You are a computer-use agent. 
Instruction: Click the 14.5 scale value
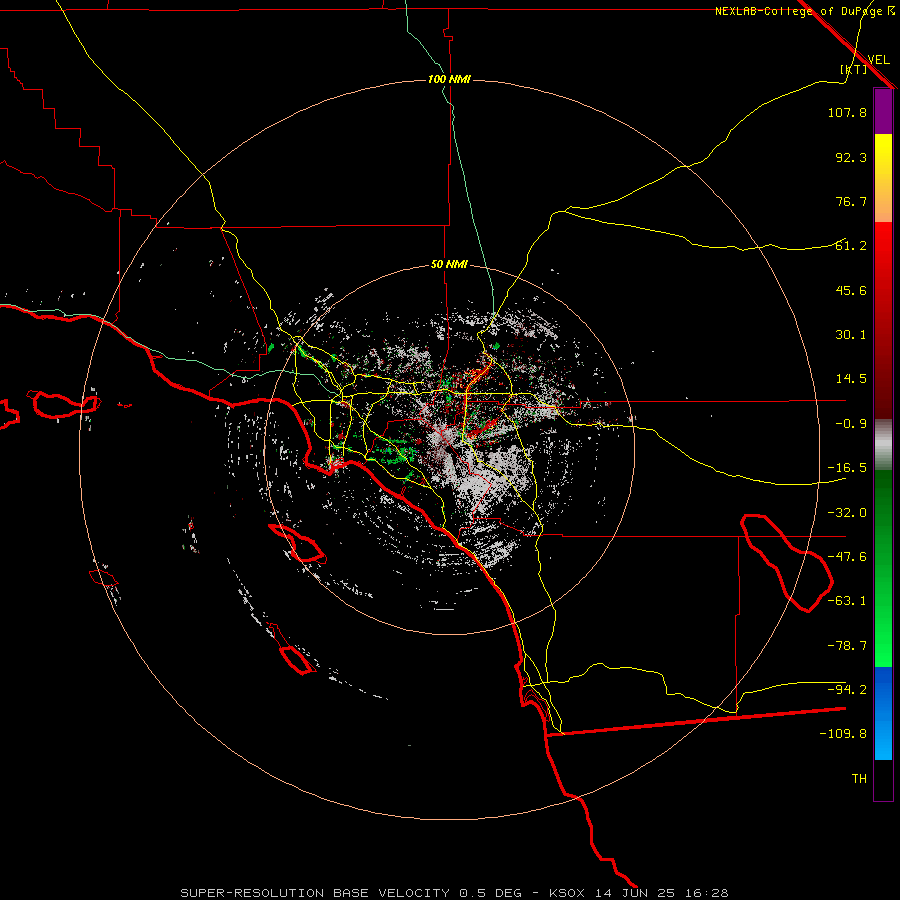point(851,379)
